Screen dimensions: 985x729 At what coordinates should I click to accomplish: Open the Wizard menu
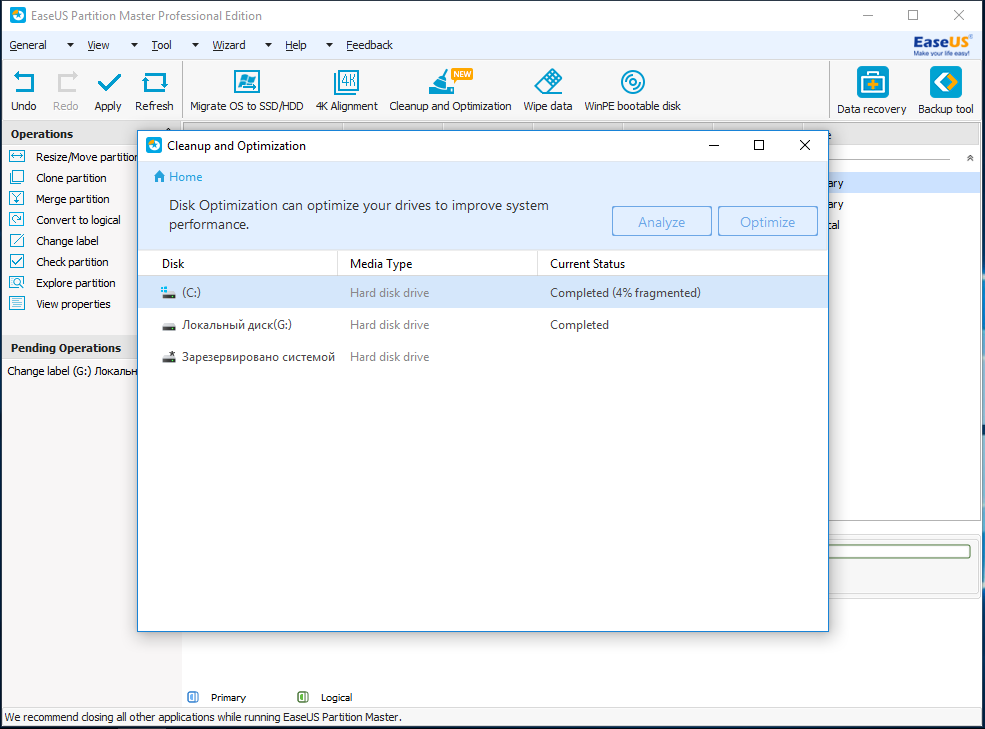[229, 45]
